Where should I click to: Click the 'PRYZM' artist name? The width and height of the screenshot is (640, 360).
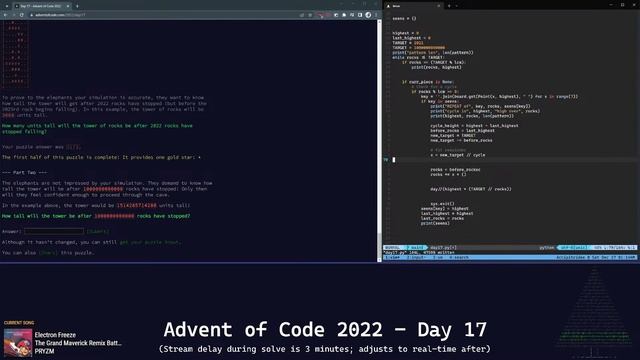pos(44,351)
